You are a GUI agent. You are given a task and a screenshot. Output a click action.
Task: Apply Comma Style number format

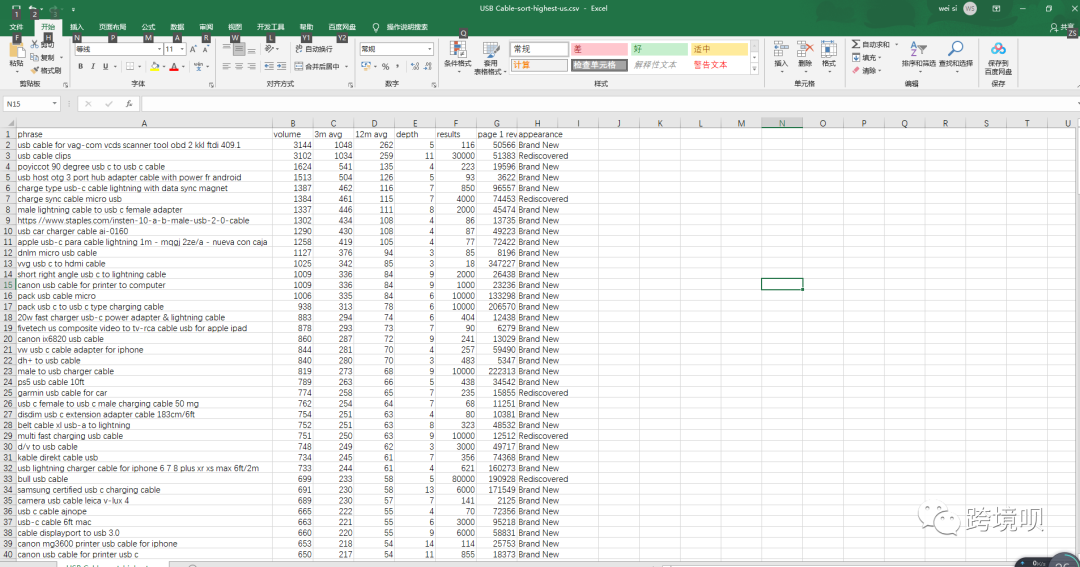(398, 66)
